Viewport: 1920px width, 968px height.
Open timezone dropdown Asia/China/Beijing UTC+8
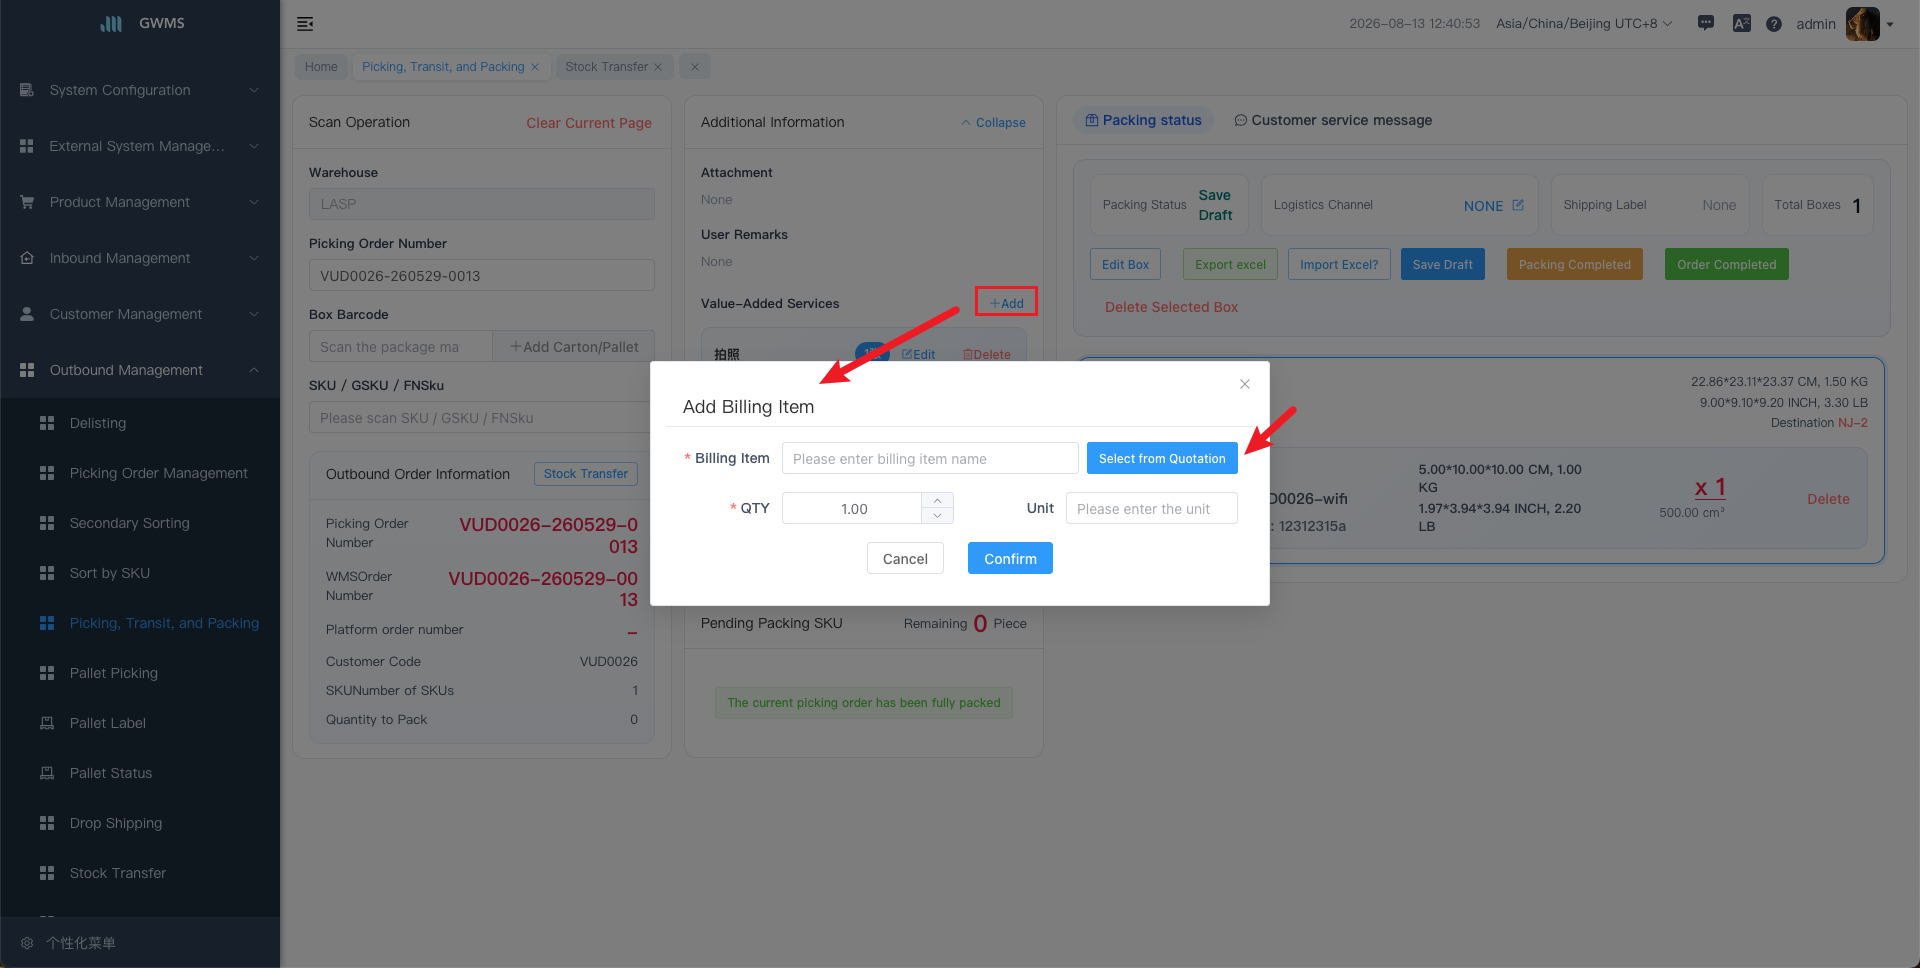tap(1584, 24)
